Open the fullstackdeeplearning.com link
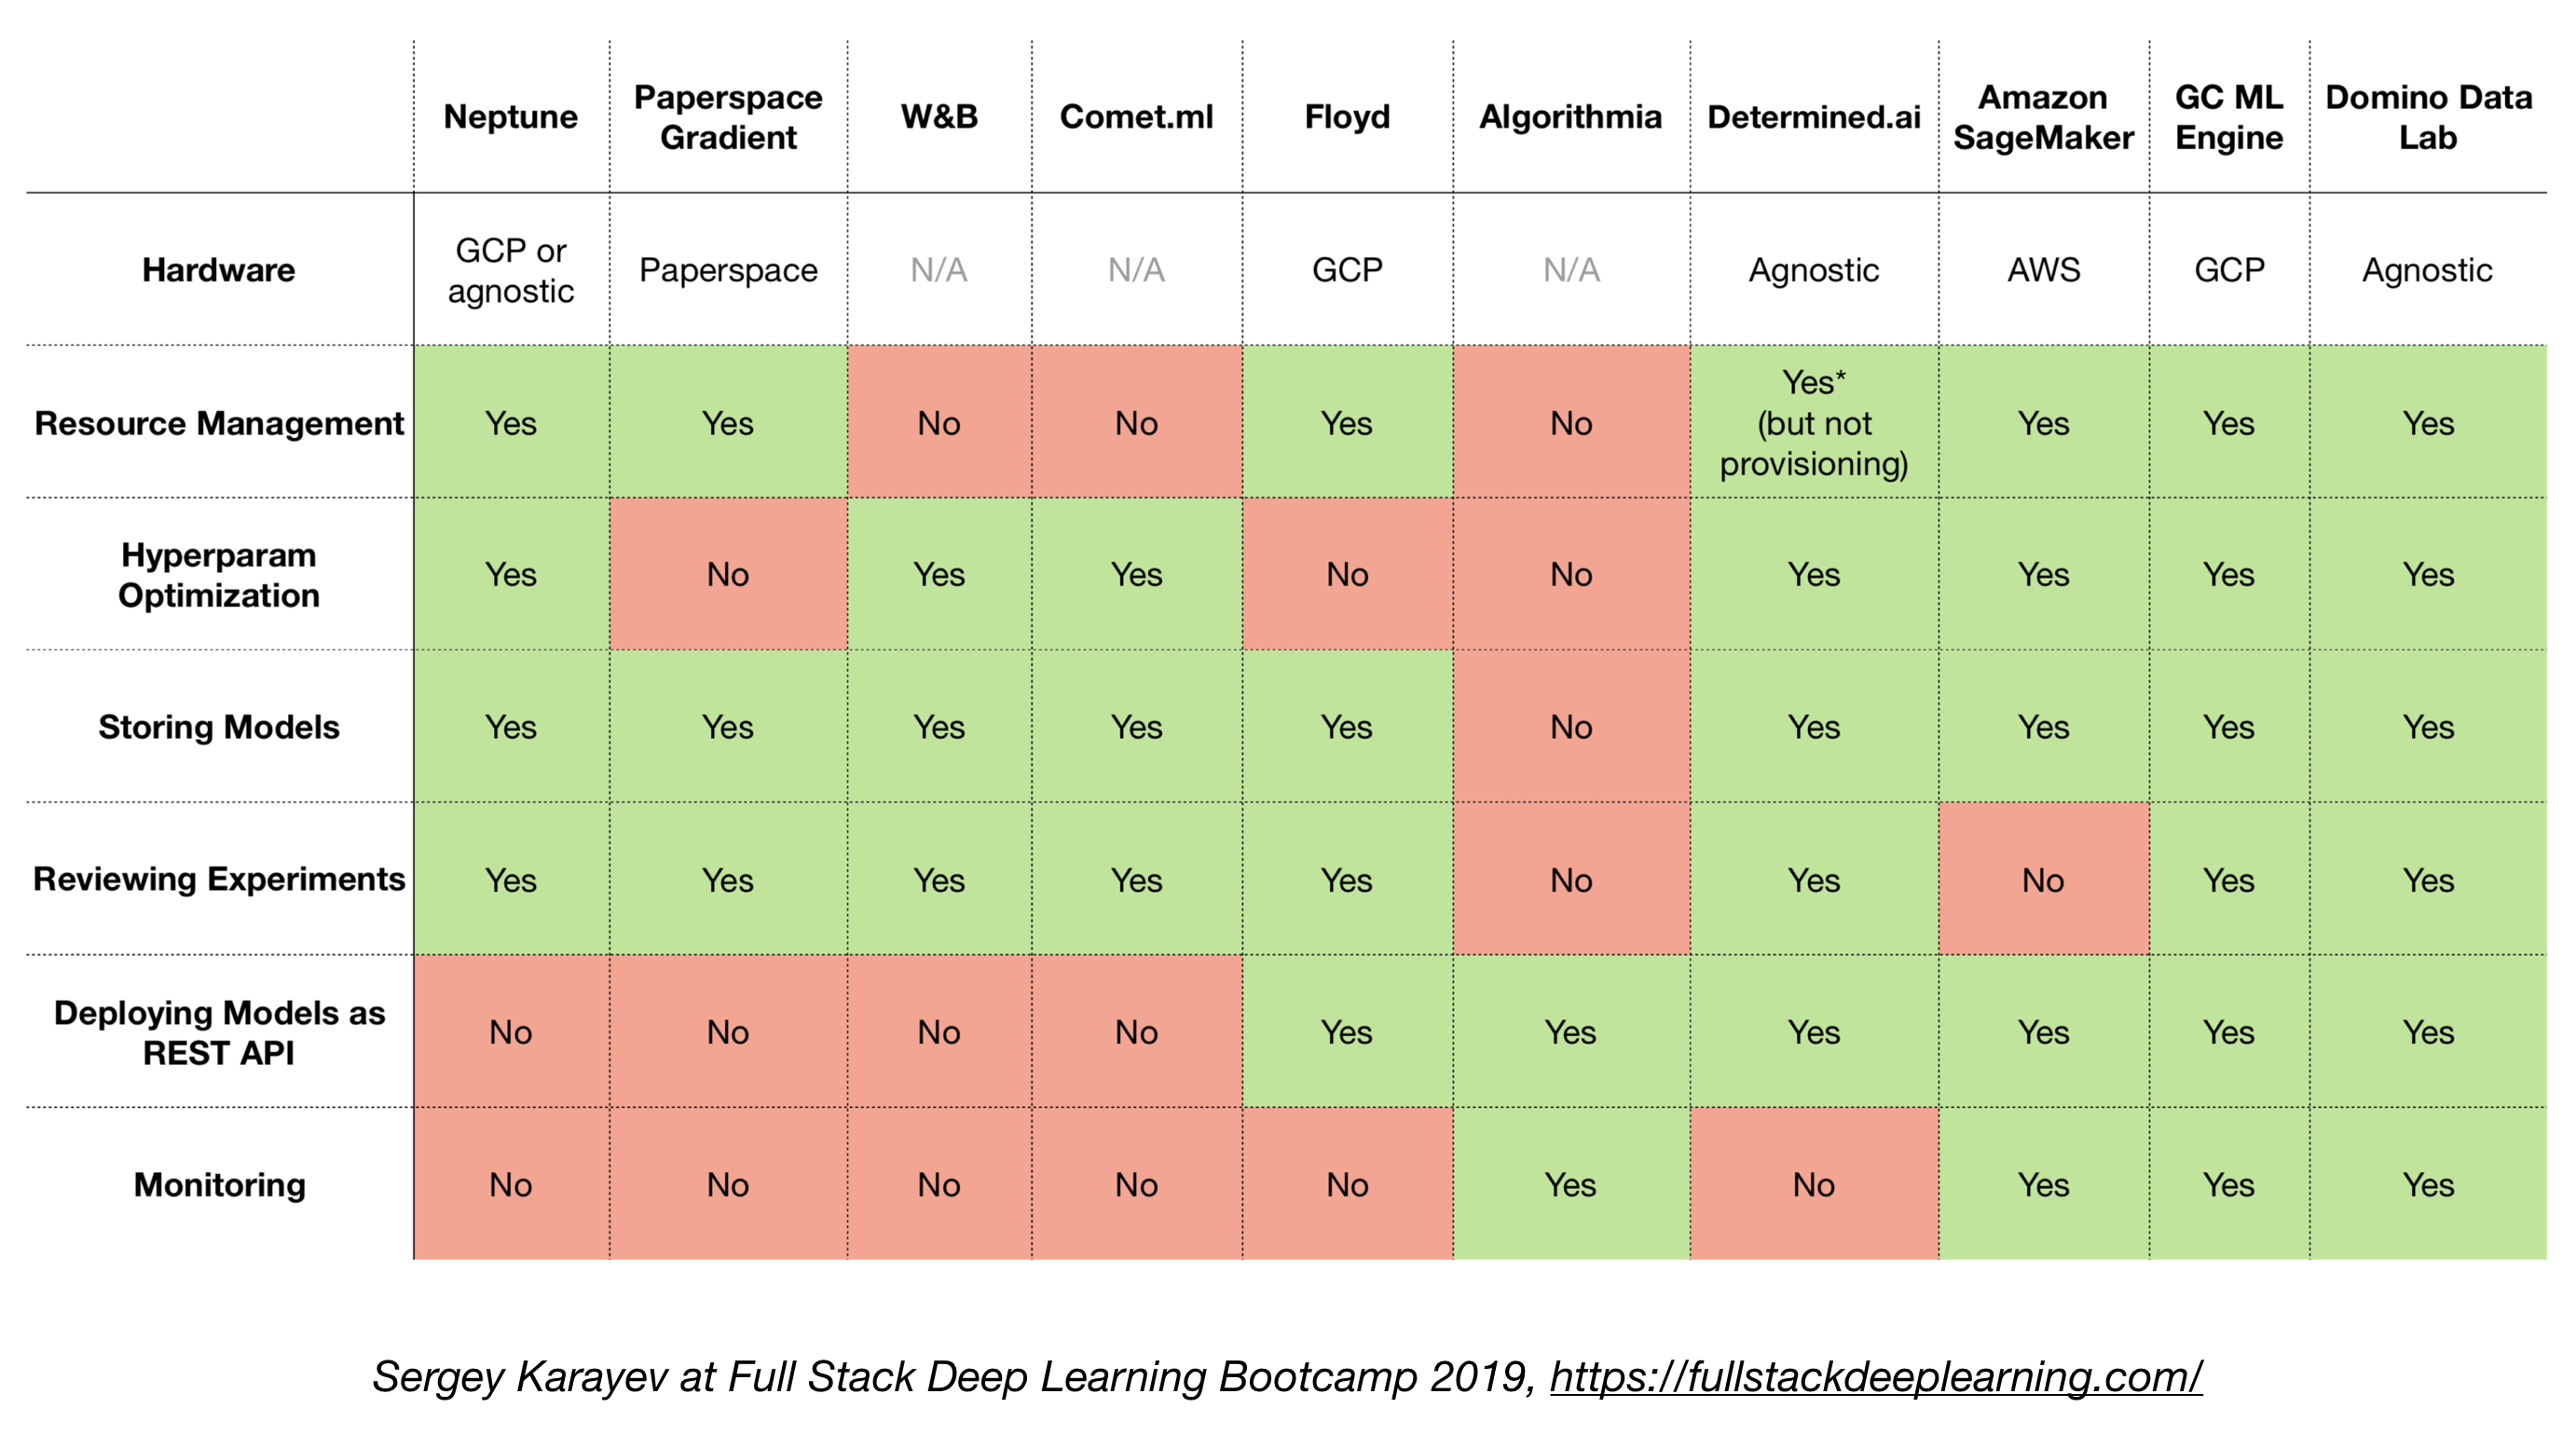 (x=1875, y=1377)
